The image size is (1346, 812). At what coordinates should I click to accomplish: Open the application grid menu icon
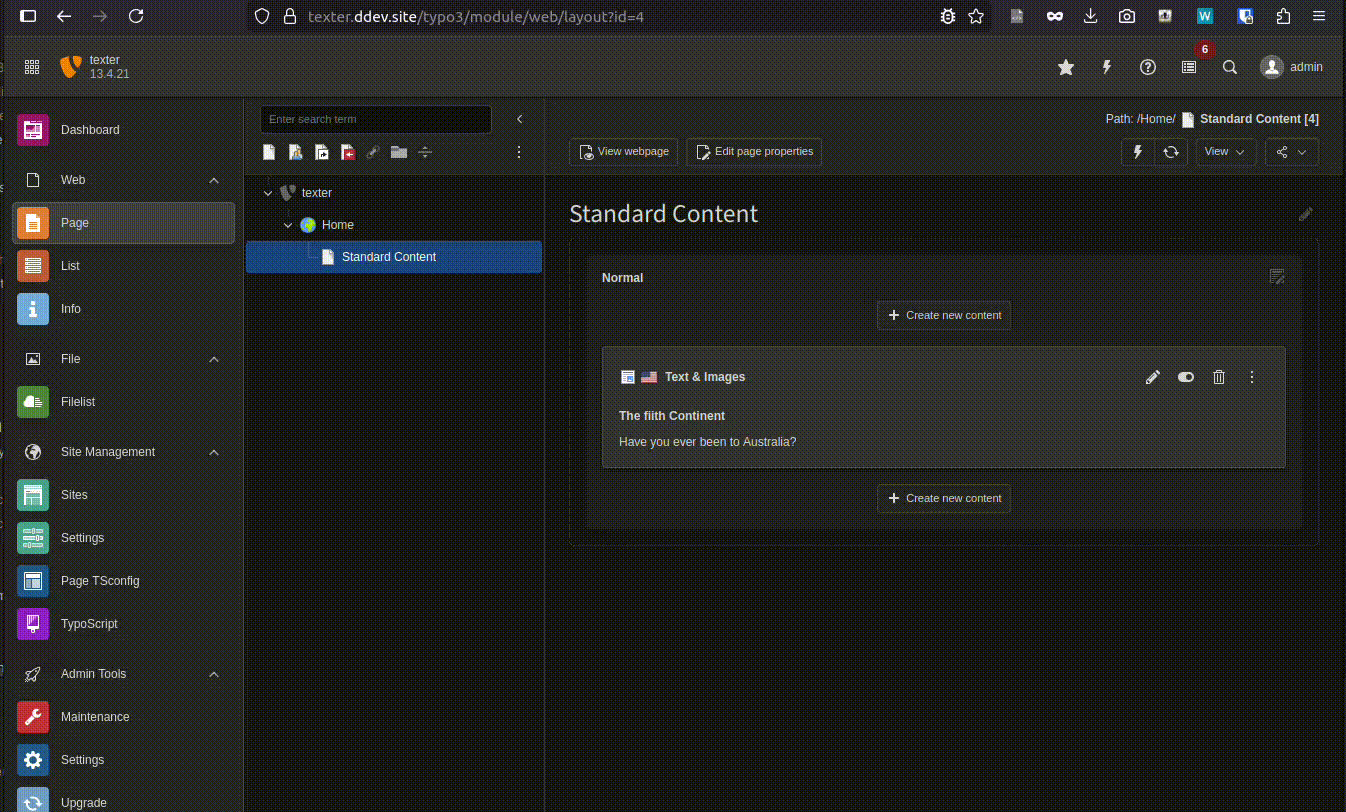[x=32, y=67]
